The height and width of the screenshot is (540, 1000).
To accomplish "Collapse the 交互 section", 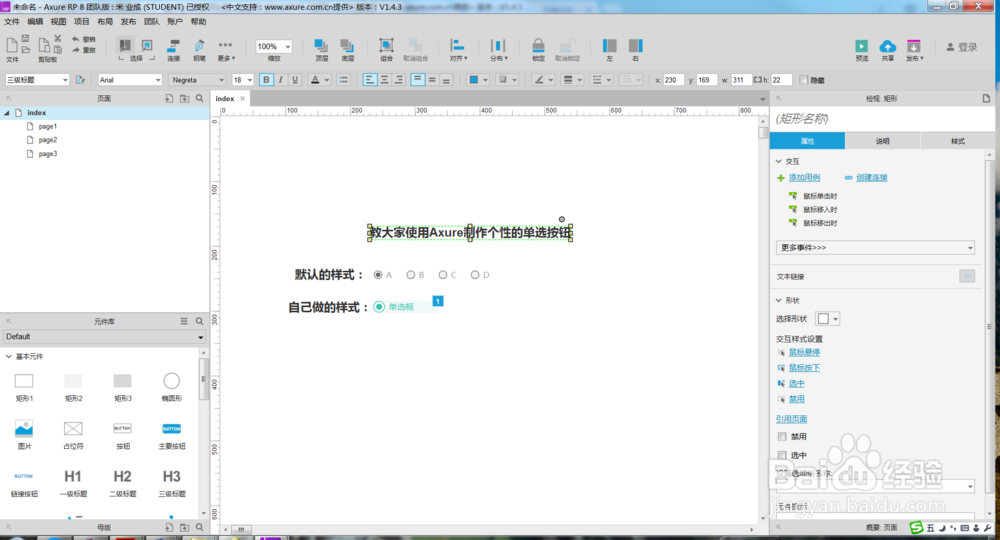I will (x=779, y=161).
